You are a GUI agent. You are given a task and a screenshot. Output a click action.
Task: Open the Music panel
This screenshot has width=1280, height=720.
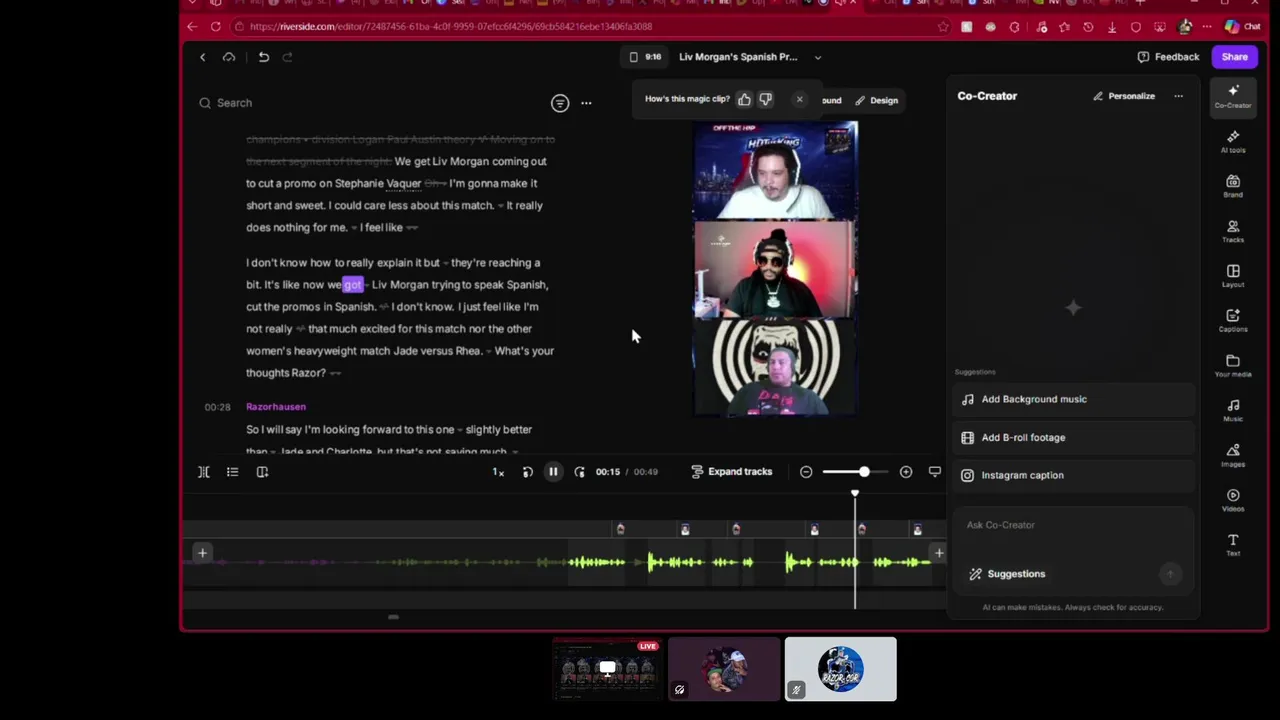pos(1233,410)
